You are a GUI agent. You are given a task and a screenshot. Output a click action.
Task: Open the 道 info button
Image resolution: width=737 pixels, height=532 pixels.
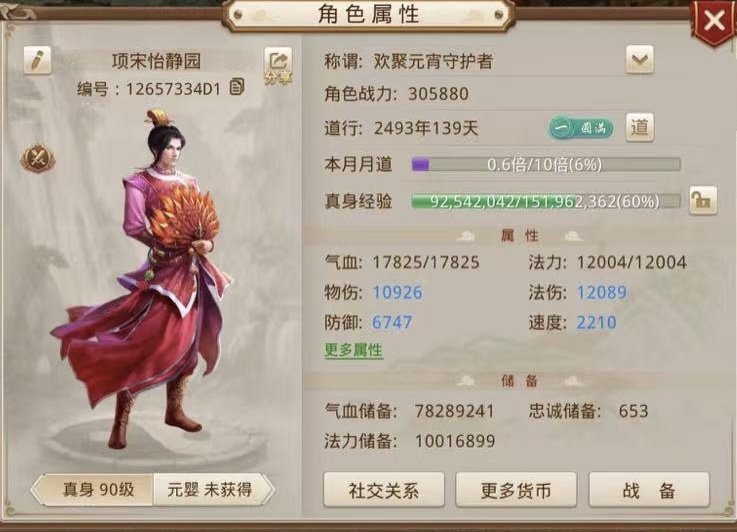tap(640, 127)
